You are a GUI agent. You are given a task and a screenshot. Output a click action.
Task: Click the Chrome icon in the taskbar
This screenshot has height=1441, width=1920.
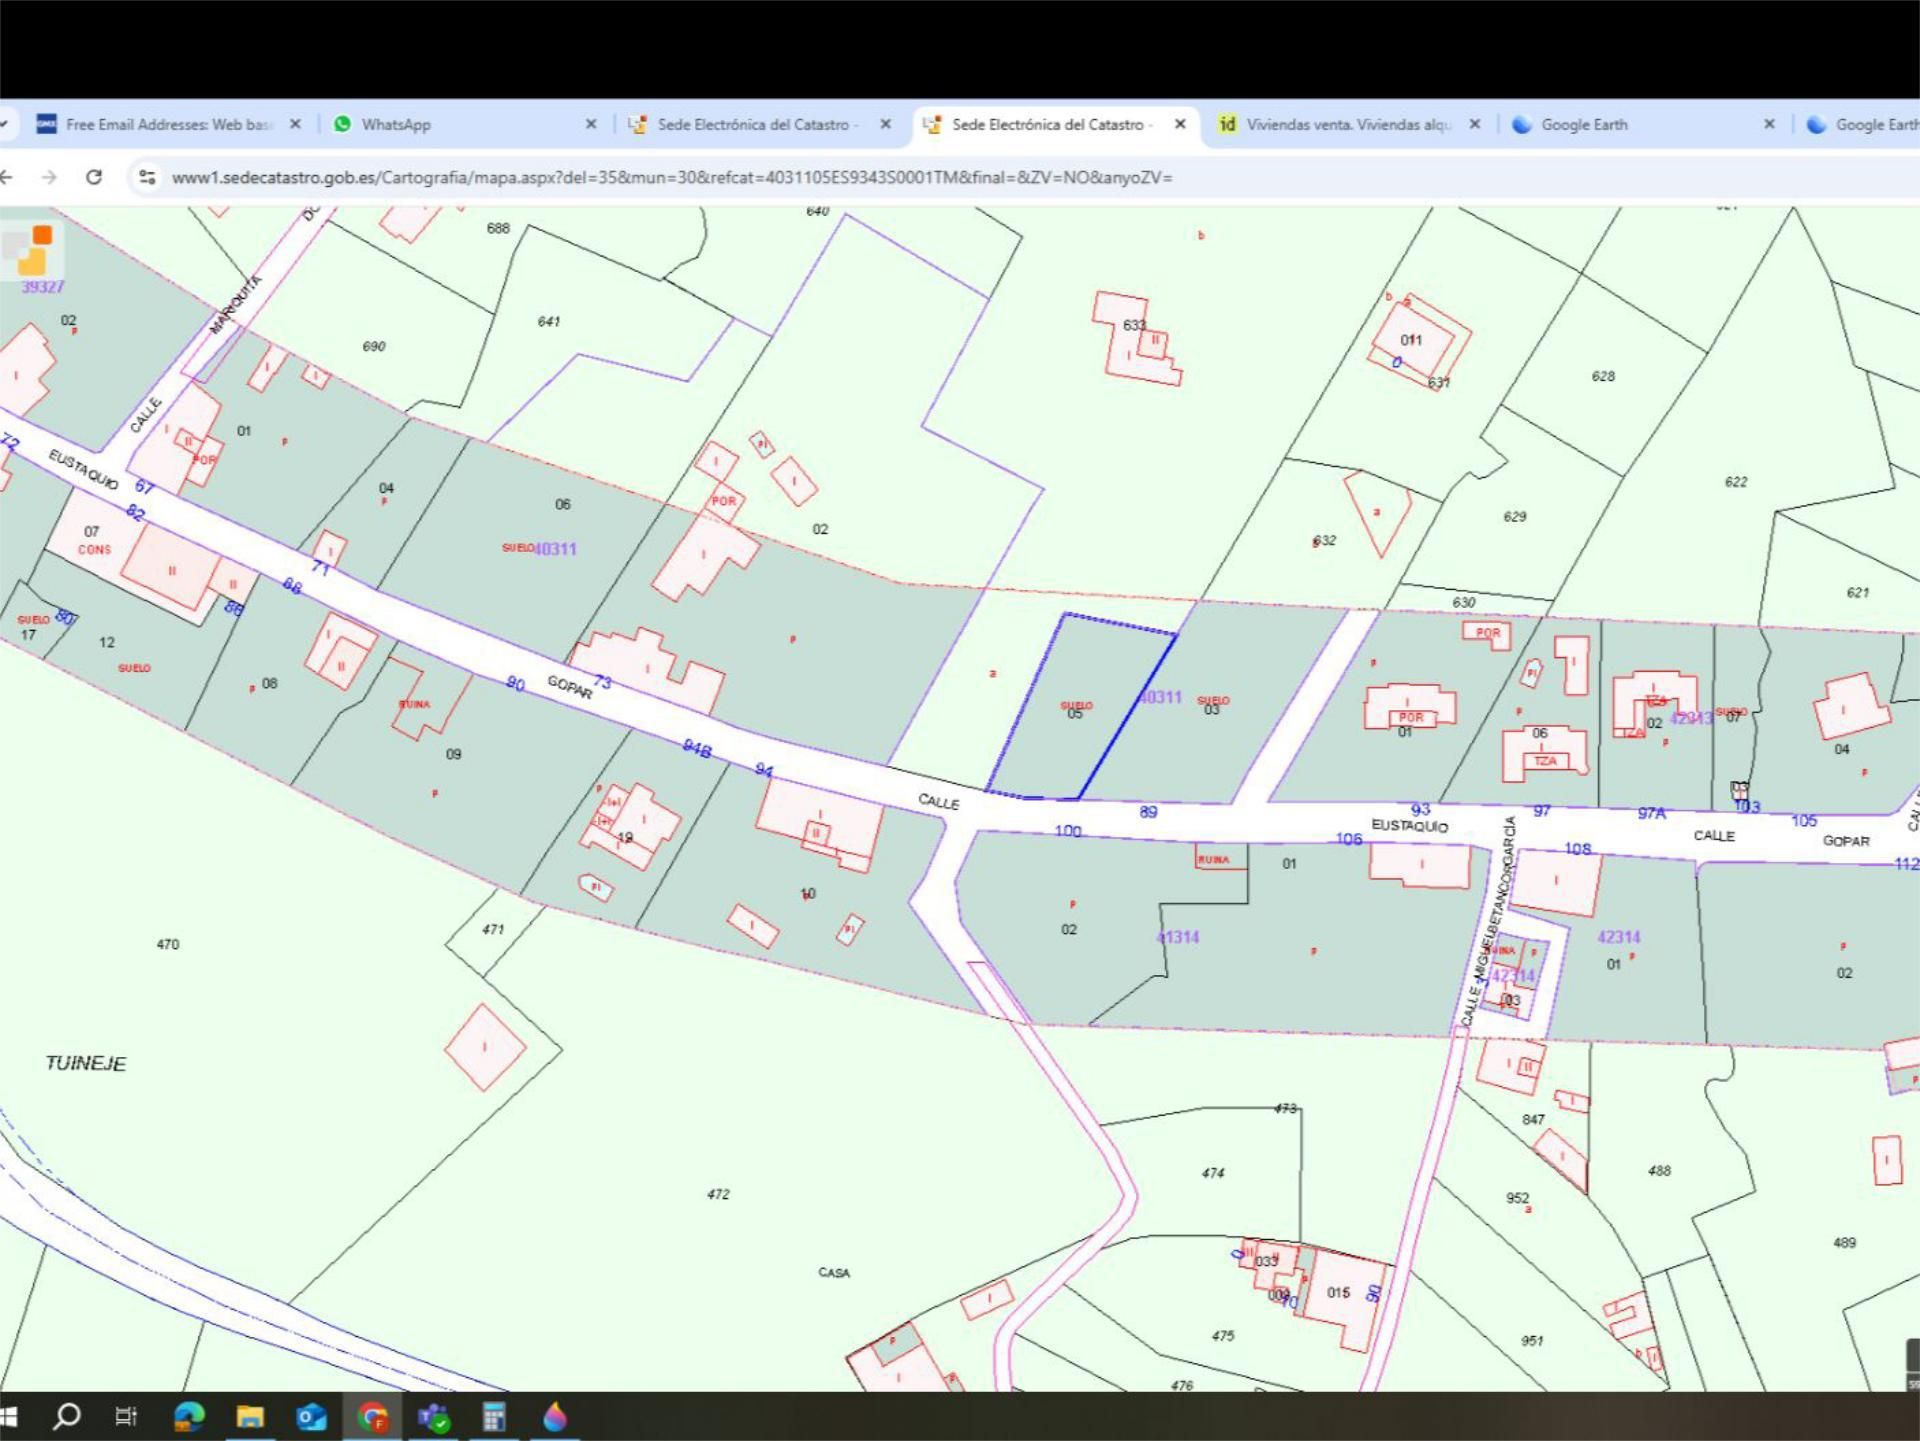click(373, 1417)
